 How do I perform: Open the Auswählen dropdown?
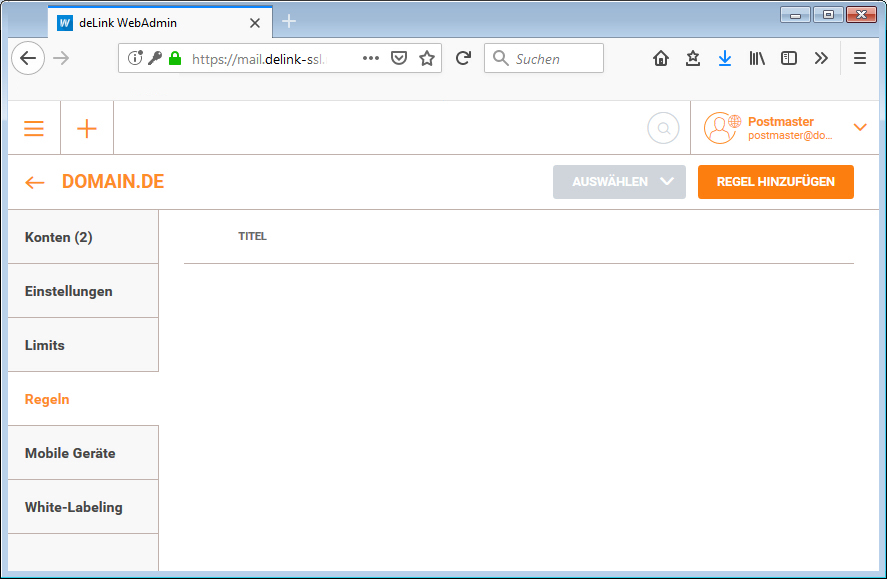pyautogui.click(x=619, y=182)
